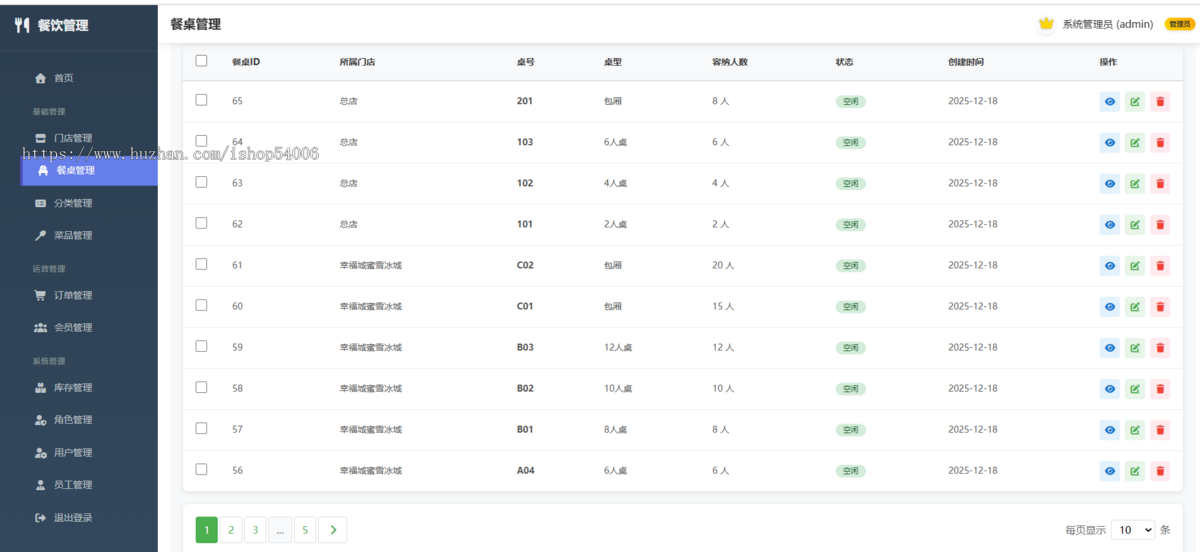View details of table ID 58
The width and height of the screenshot is (1200, 552).
coord(1109,388)
